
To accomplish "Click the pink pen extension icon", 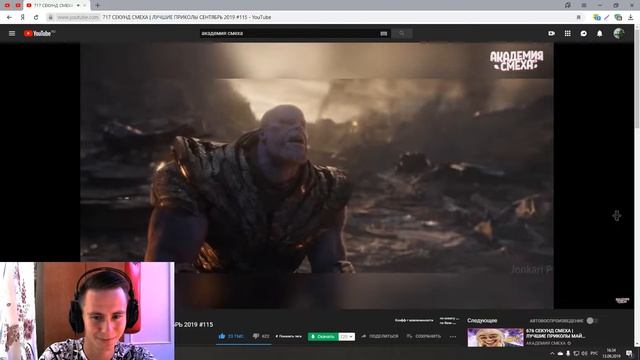I will pos(607,17).
